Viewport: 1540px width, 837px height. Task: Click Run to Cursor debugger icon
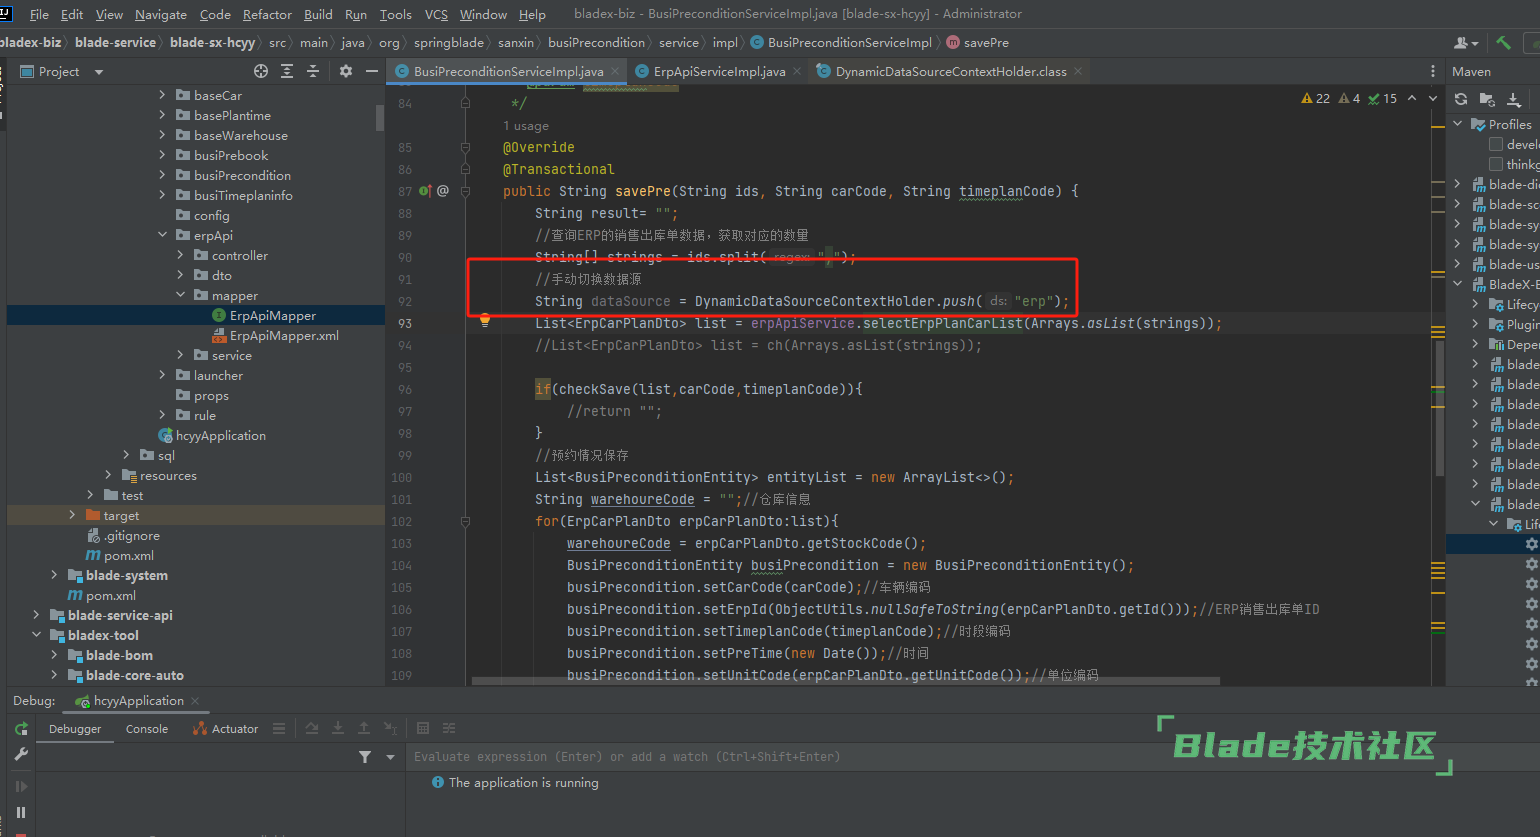[390, 729]
